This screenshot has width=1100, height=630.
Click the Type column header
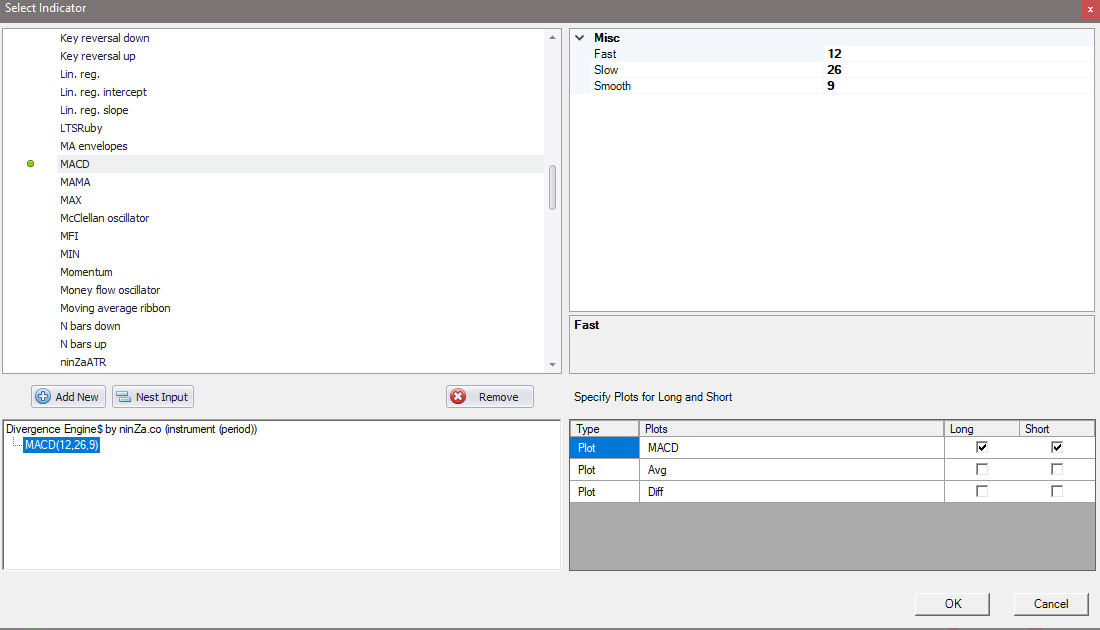[604, 429]
